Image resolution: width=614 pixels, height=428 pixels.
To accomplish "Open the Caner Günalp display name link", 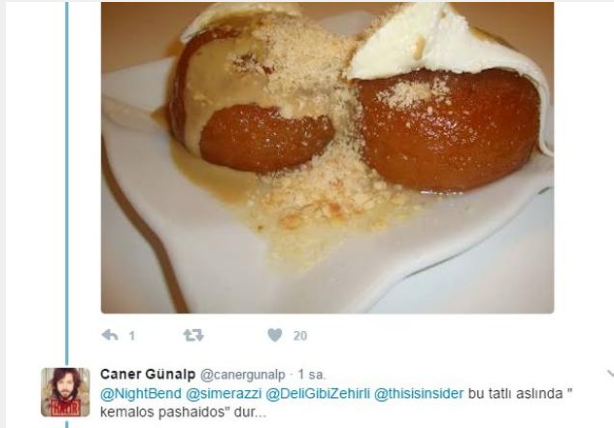I will 148,374.
